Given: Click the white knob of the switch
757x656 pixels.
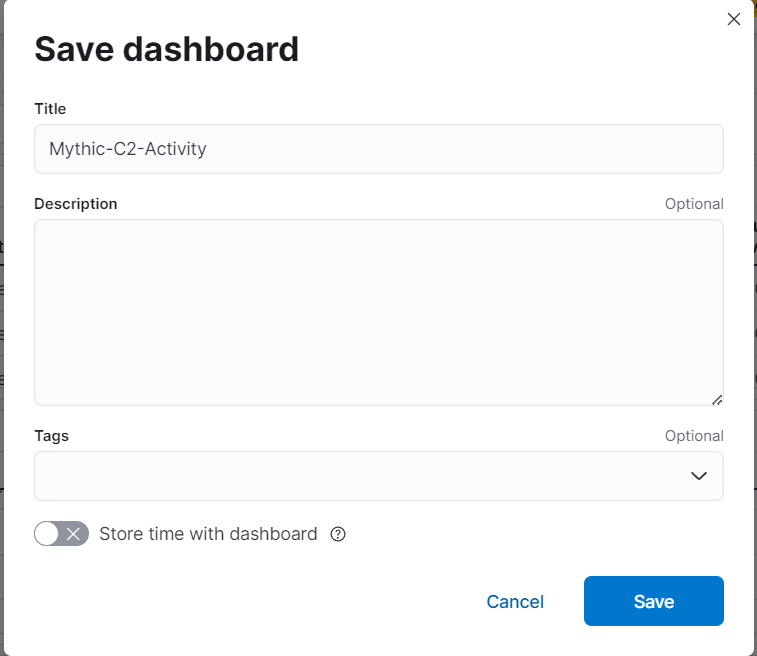Looking at the screenshot, I should pyautogui.click(x=46, y=533).
